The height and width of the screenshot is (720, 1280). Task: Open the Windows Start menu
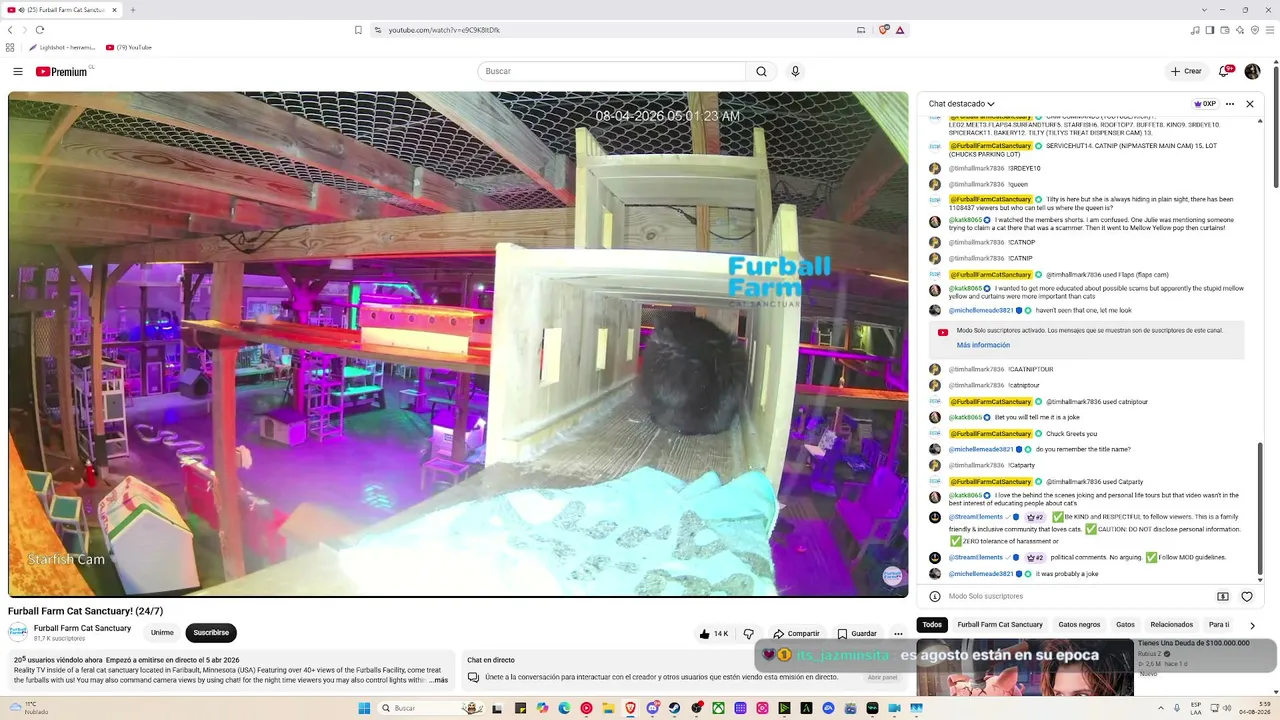point(364,708)
